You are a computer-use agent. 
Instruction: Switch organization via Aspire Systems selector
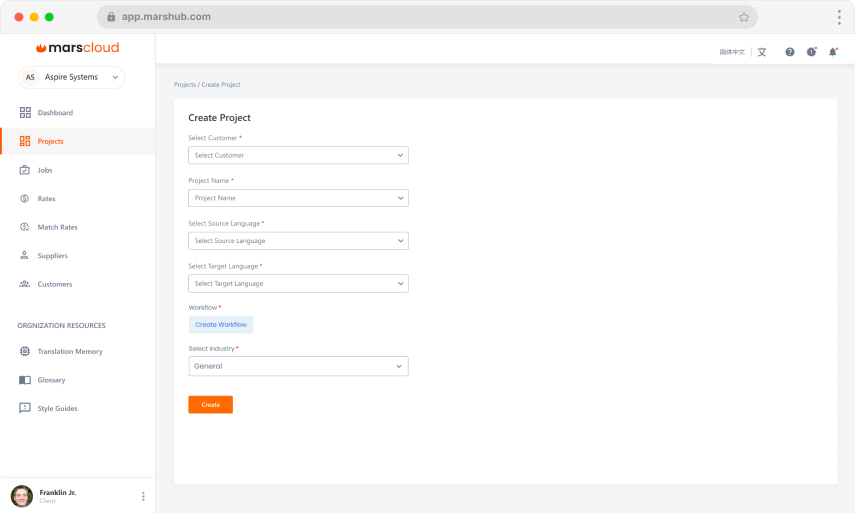point(72,77)
